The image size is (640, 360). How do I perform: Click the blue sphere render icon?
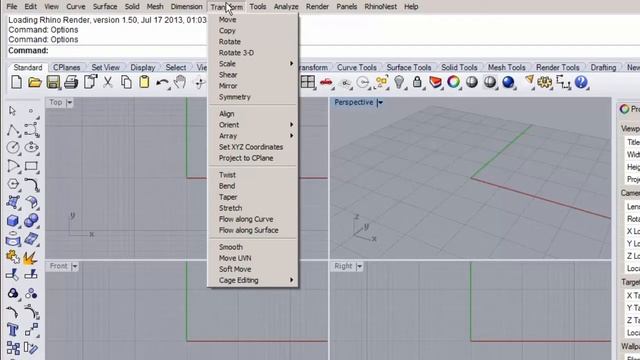coord(508,82)
